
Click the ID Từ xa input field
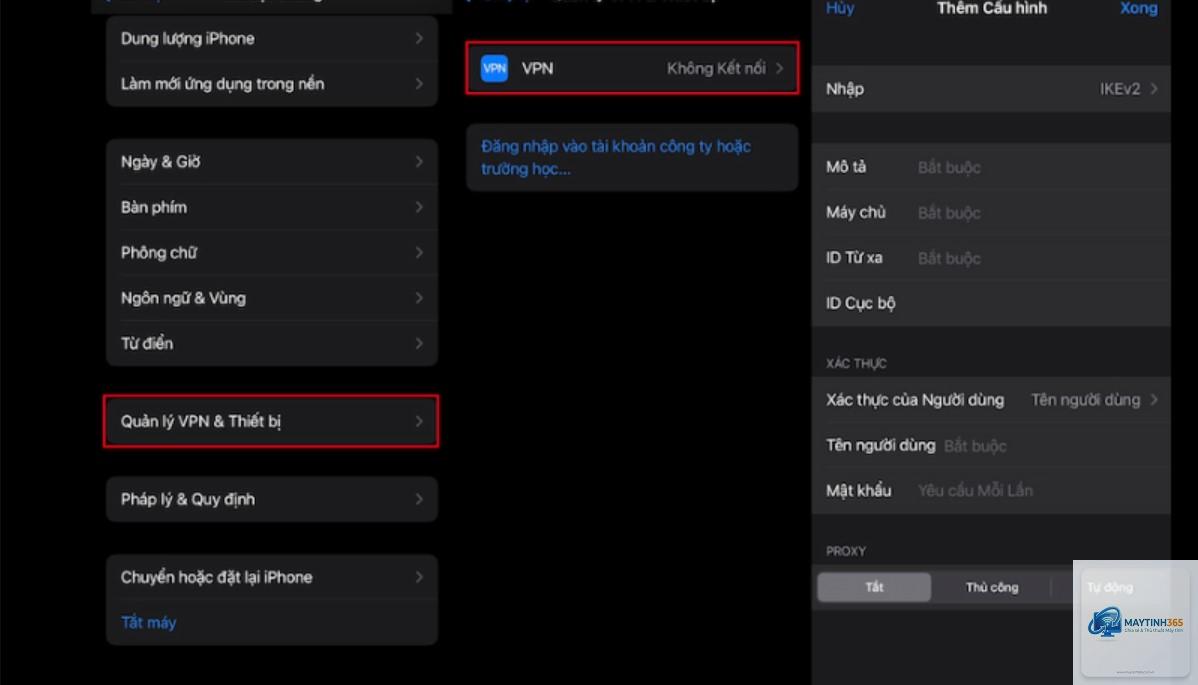tap(991, 258)
